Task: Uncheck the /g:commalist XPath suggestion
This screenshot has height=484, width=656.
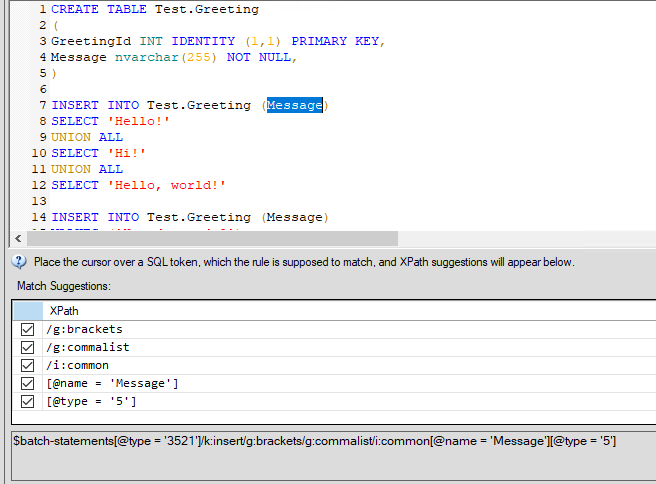Action: [x=28, y=347]
